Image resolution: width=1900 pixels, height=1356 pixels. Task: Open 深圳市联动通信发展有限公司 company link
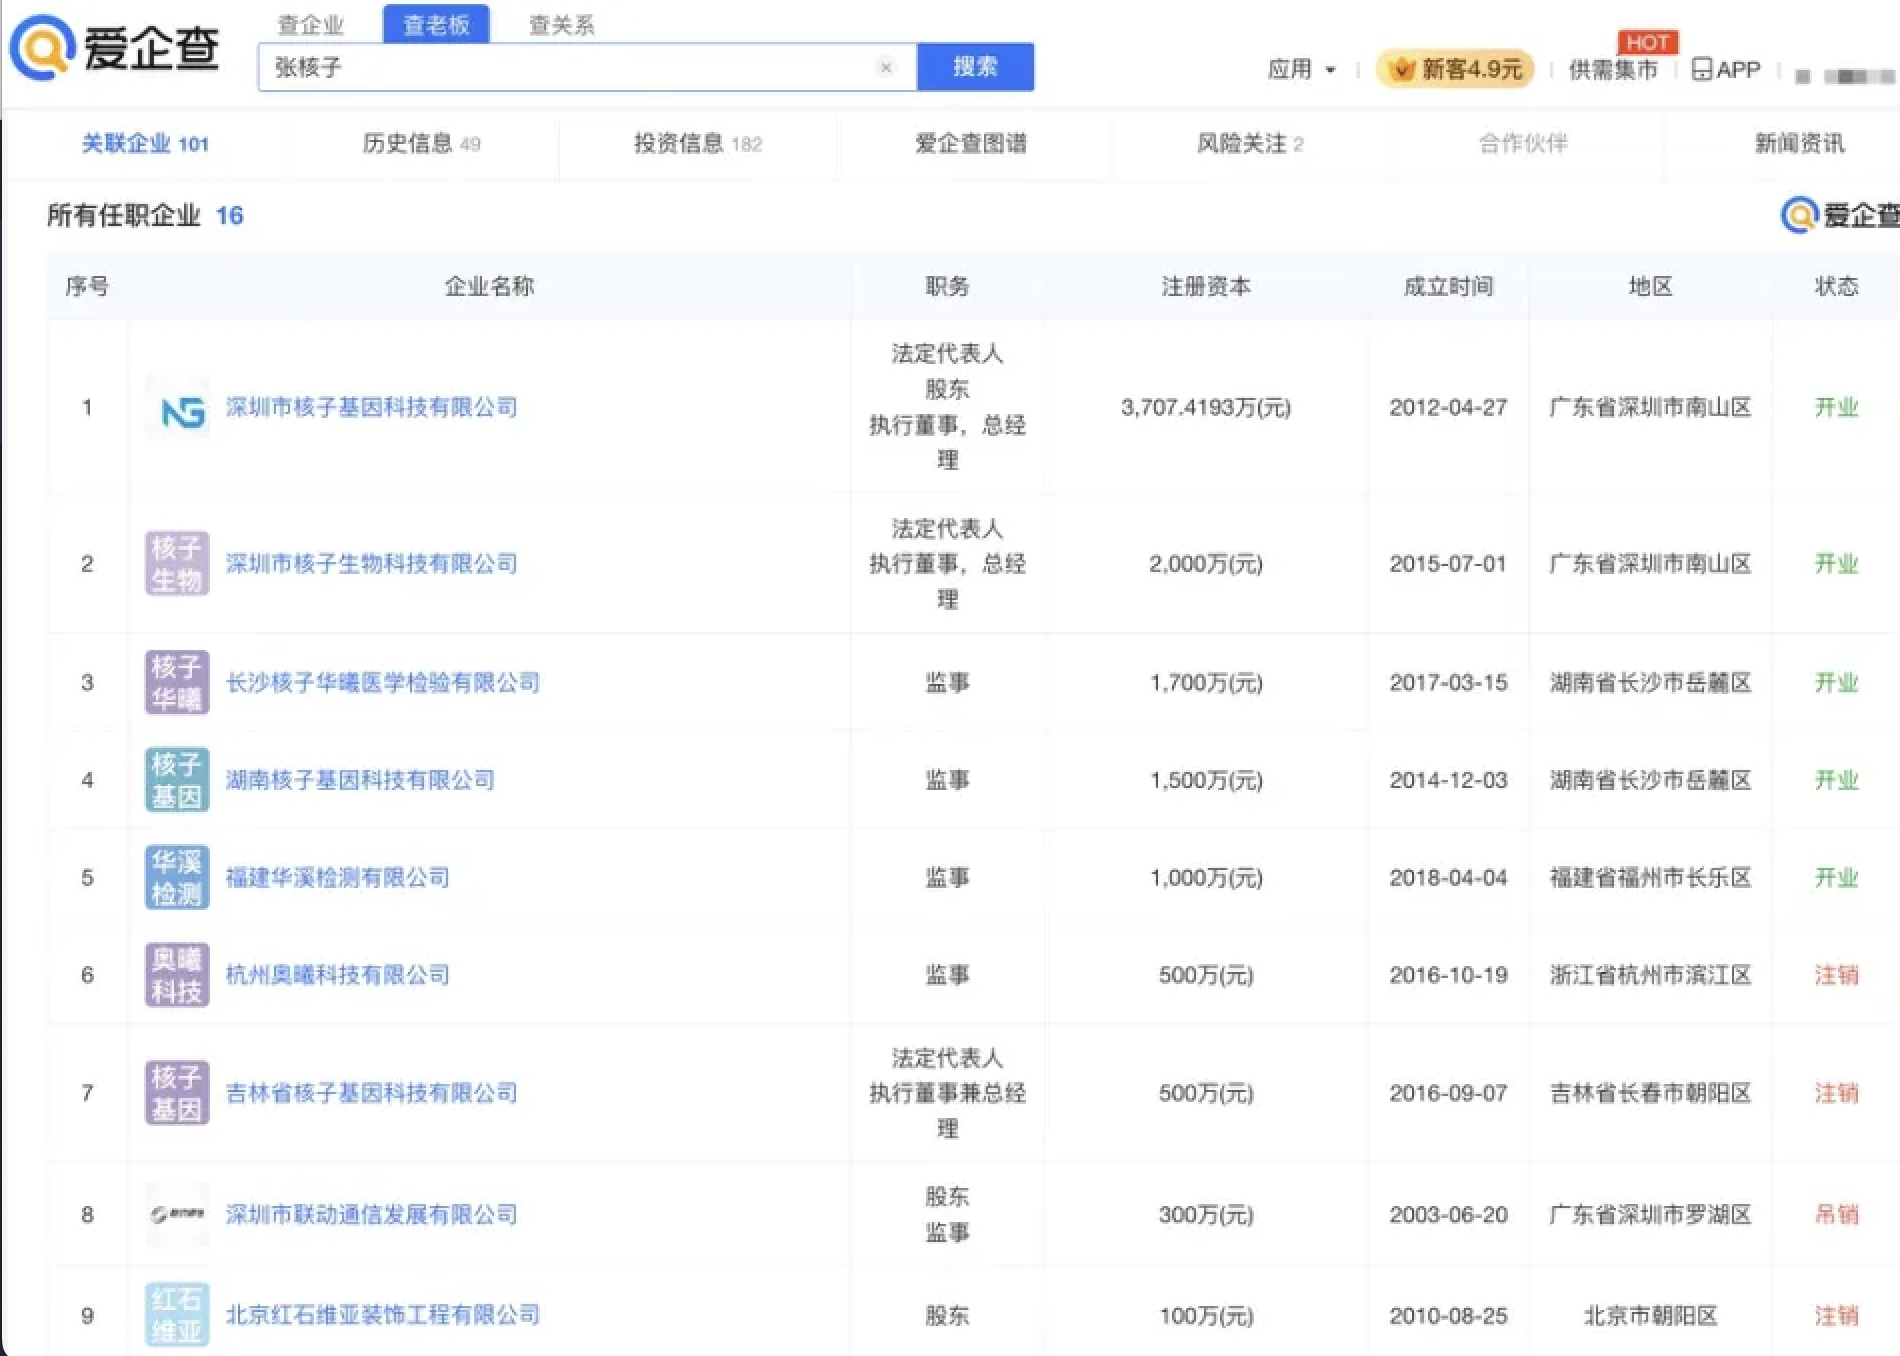(x=372, y=1214)
